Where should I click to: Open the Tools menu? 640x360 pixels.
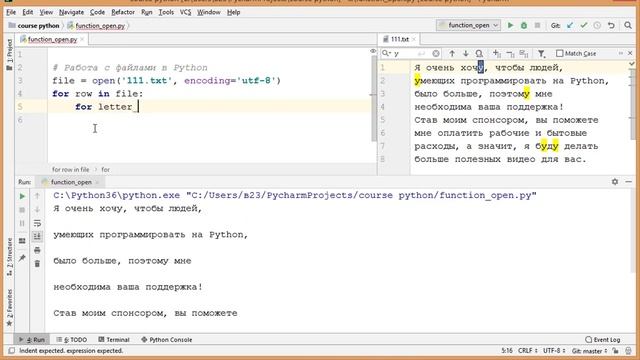pyautogui.click(x=166, y=12)
